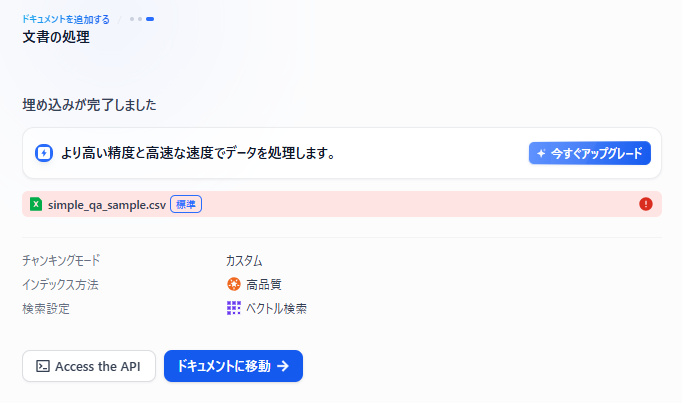Image resolution: width=682 pixels, height=403 pixels.
Task: Click the sparkle icon on 今すぐアップグレード button
Action: pos(541,154)
